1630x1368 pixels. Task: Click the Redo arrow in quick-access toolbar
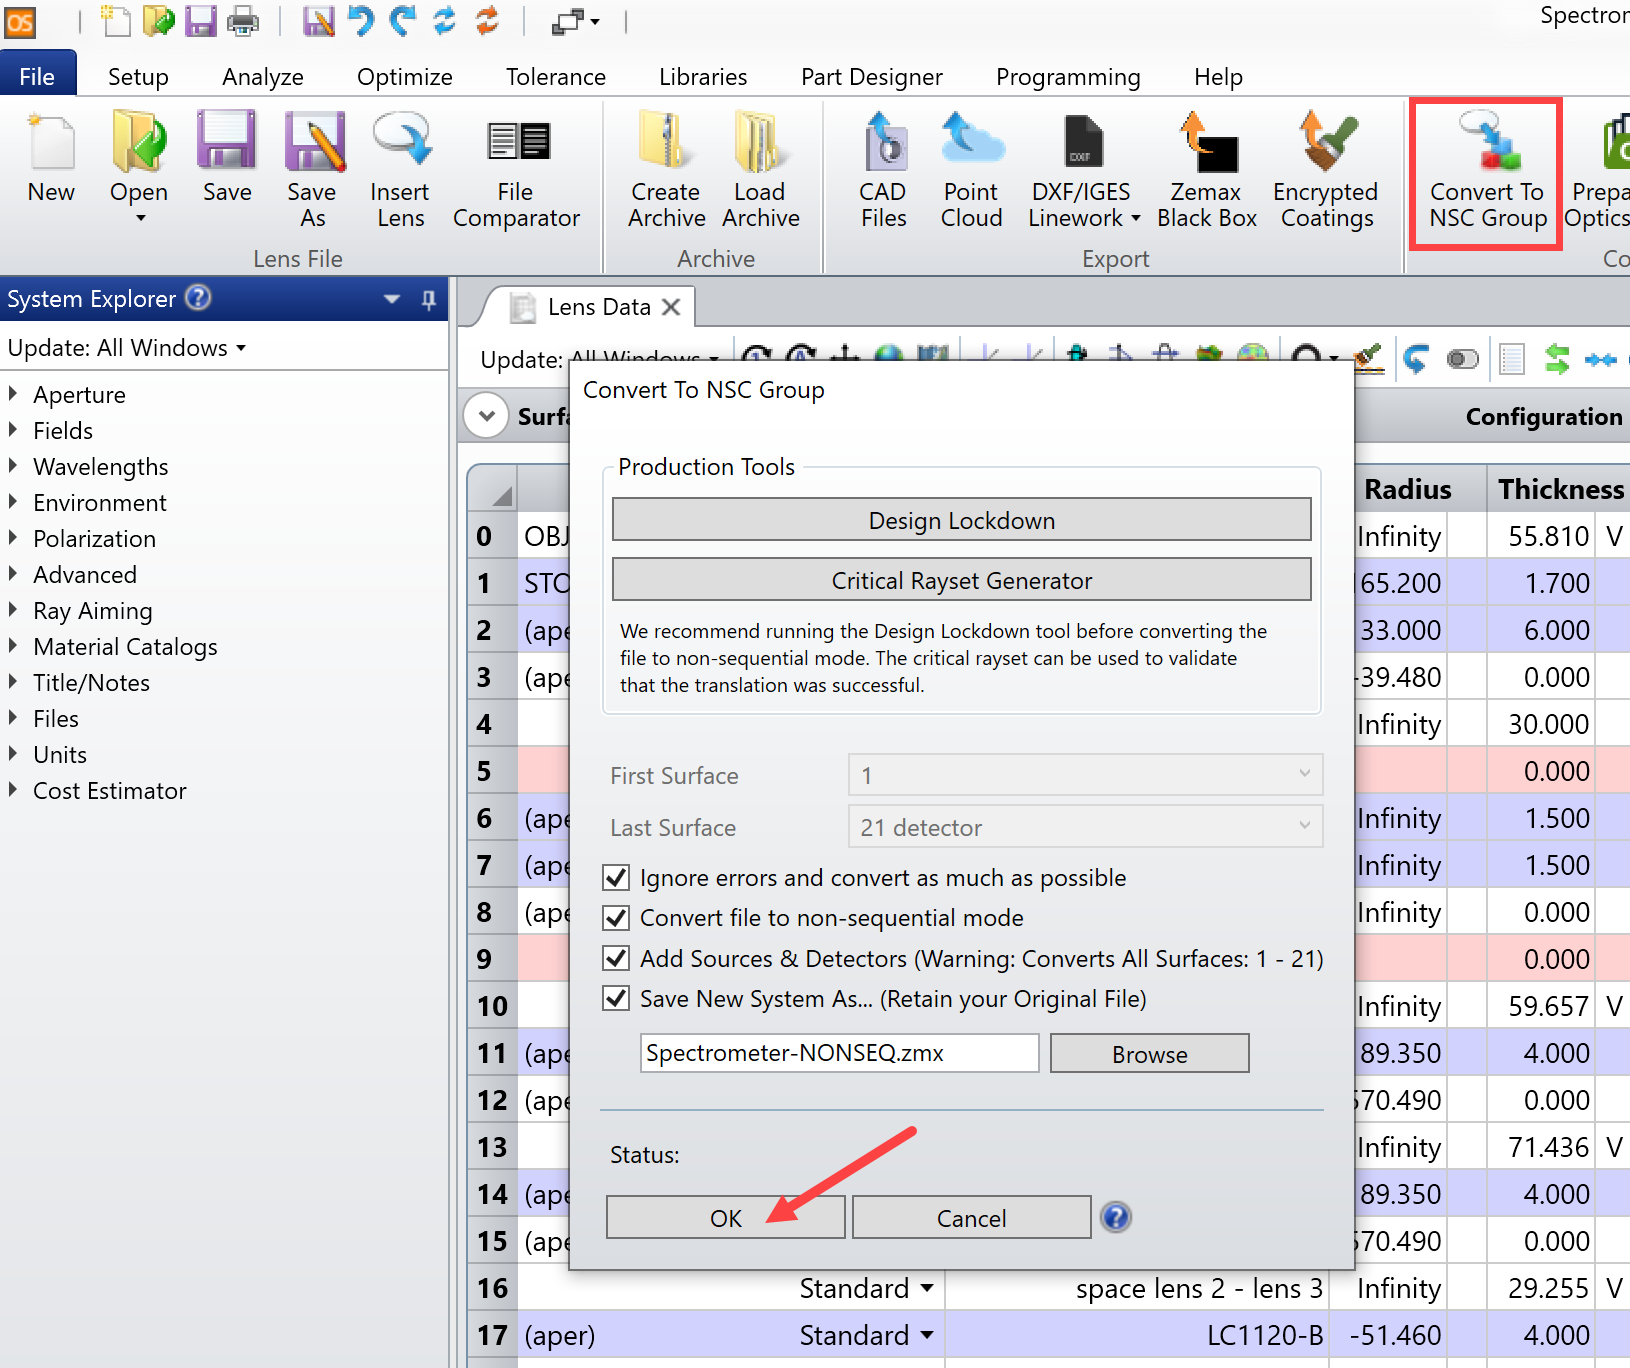pyautogui.click(x=403, y=20)
